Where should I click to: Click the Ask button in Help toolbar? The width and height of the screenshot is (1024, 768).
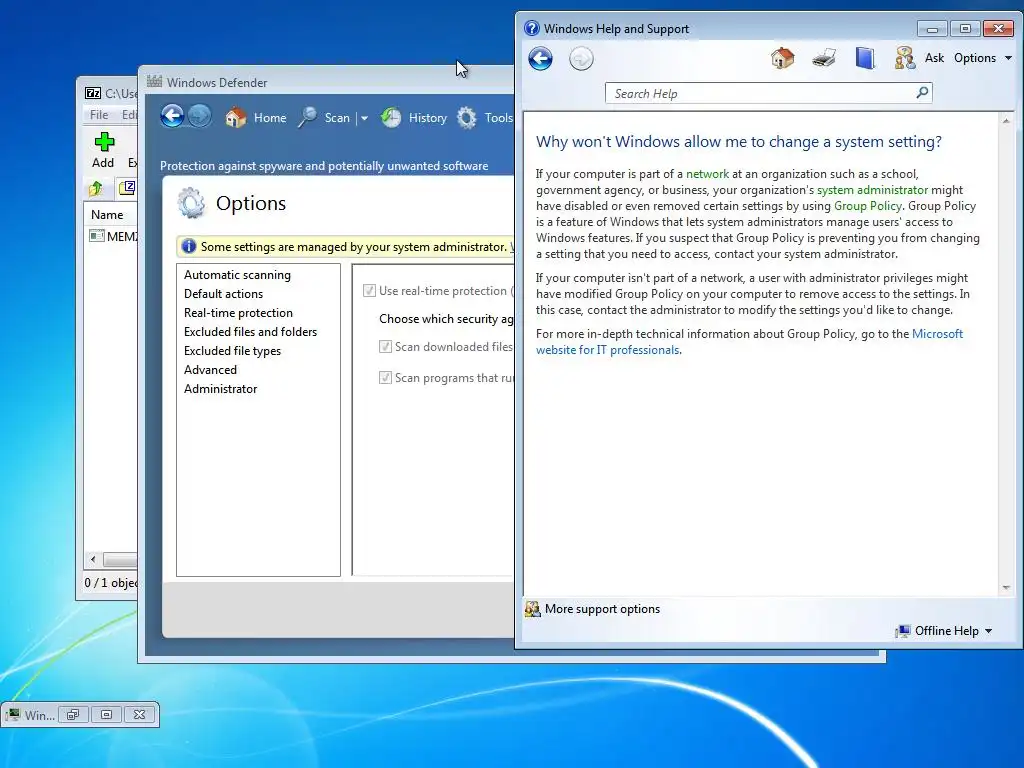(934, 58)
